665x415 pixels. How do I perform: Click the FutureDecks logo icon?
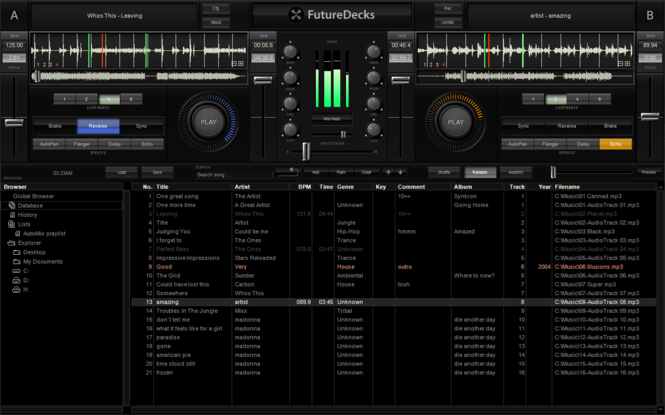[x=296, y=15]
